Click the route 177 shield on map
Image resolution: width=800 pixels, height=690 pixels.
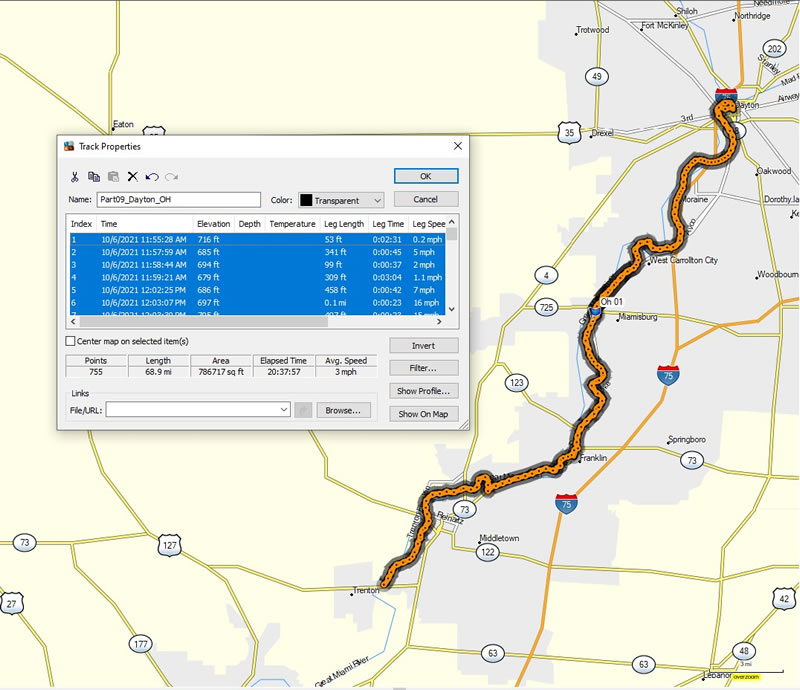pos(140,644)
